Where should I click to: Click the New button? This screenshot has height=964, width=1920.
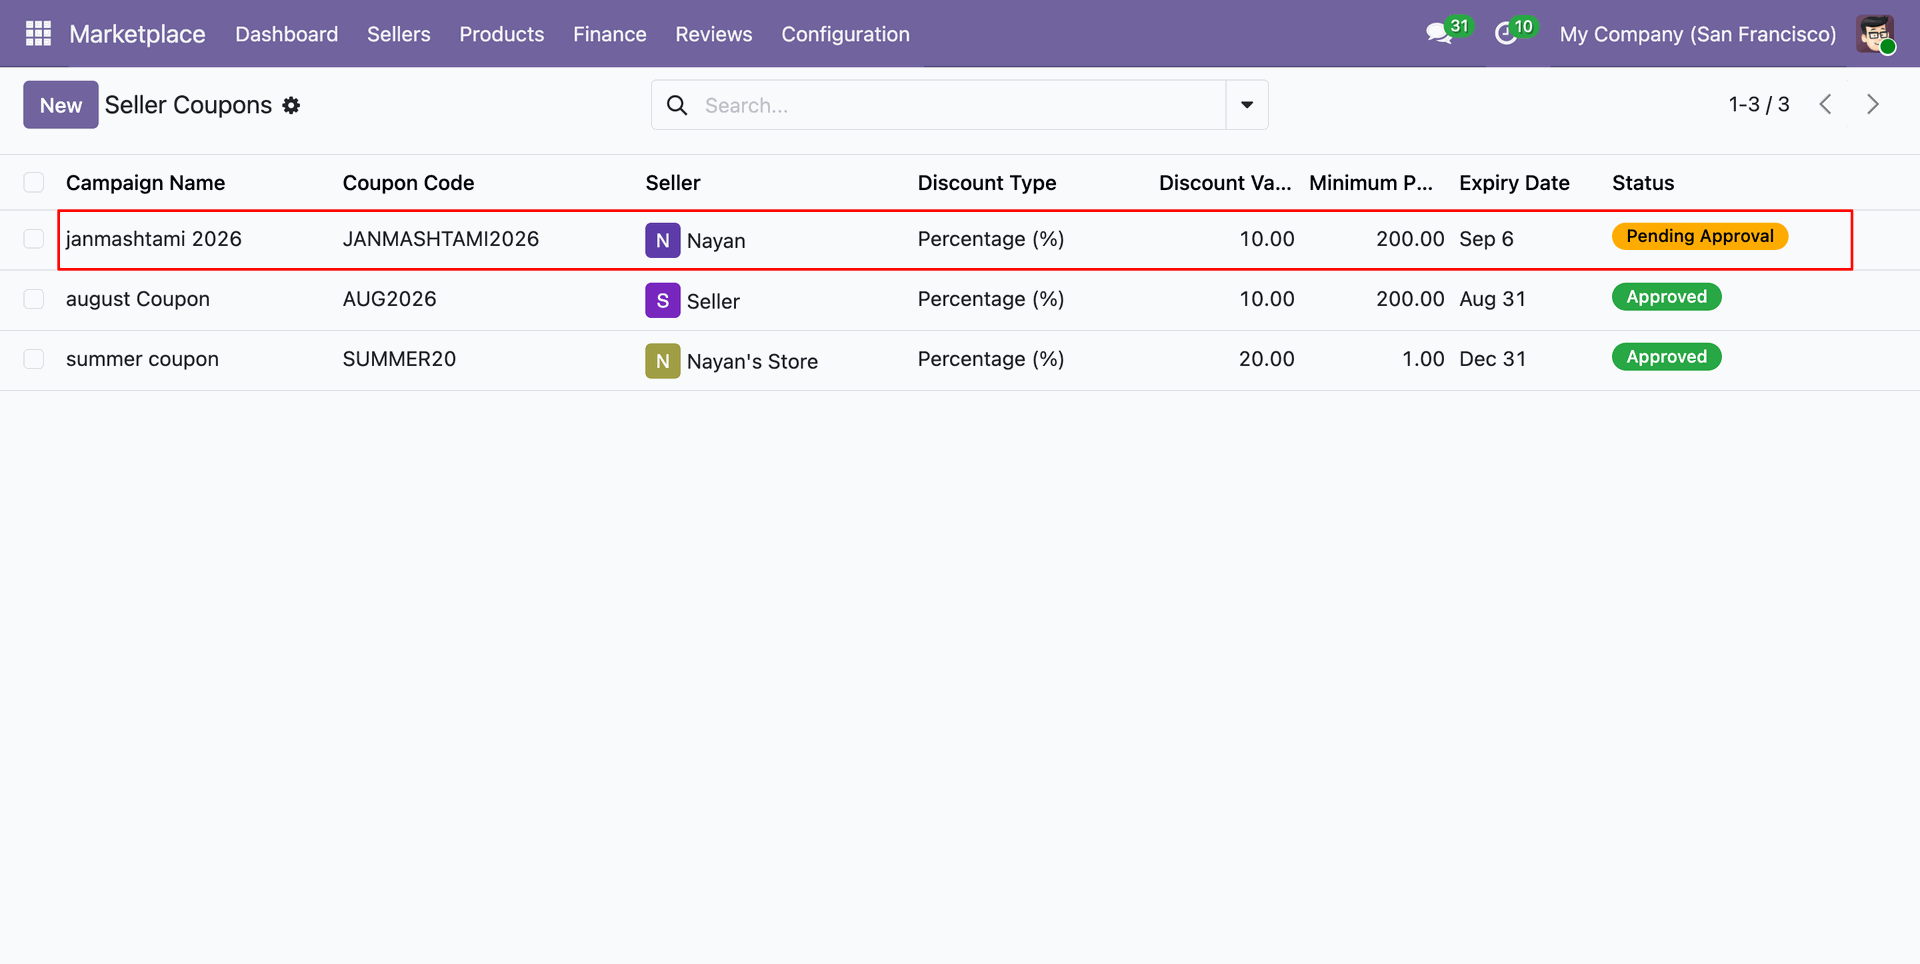[x=61, y=105]
